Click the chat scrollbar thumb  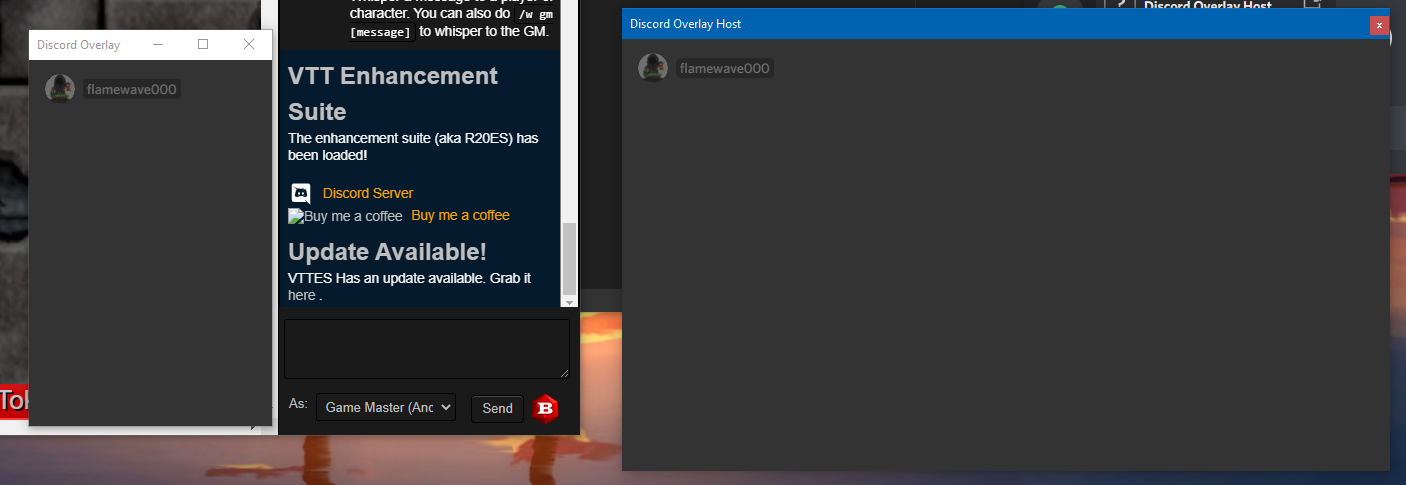click(x=569, y=258)
